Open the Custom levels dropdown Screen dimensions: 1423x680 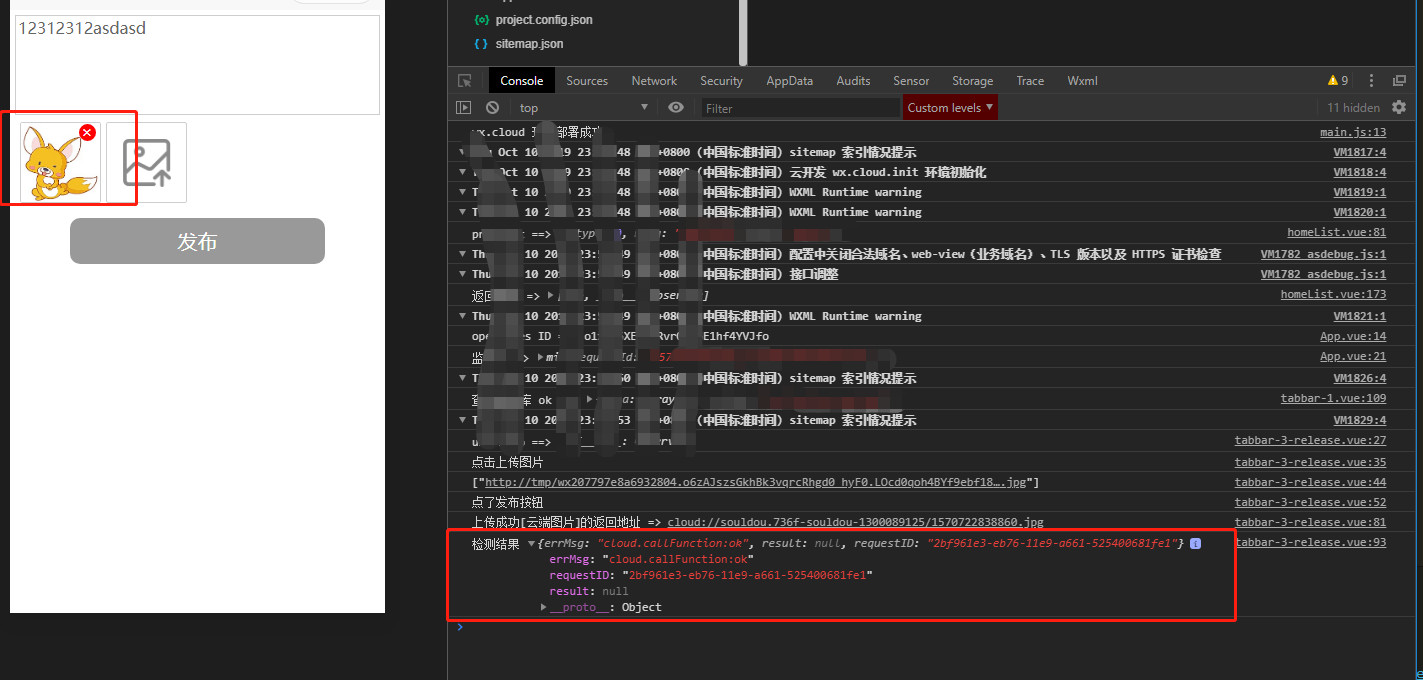coord(950,108)
